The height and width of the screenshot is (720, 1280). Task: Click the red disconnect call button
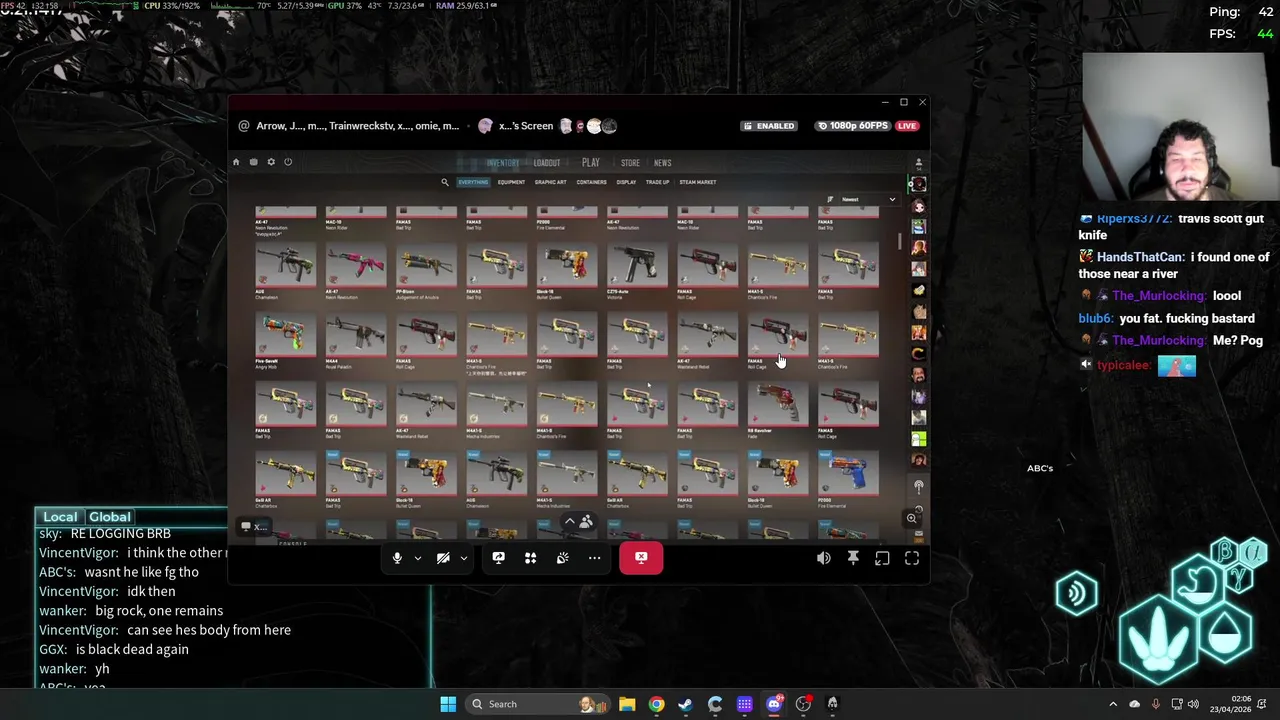(641, 558)
